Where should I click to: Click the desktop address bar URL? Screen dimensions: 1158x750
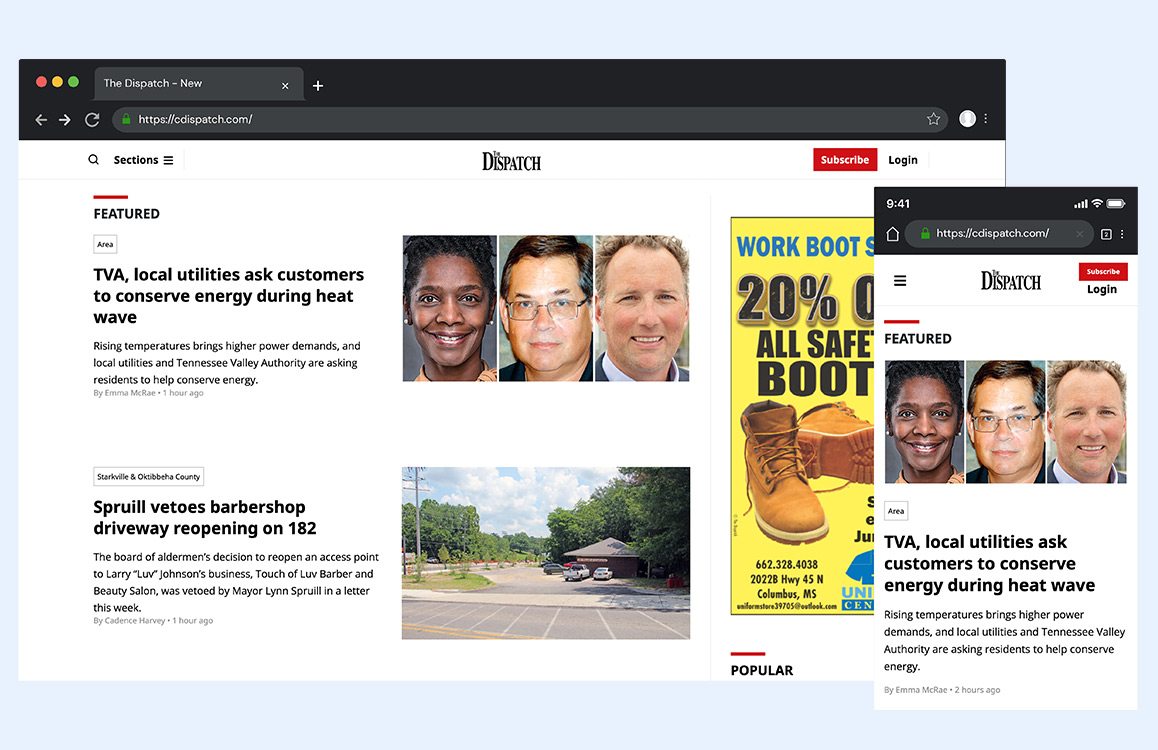click(195, 119)
